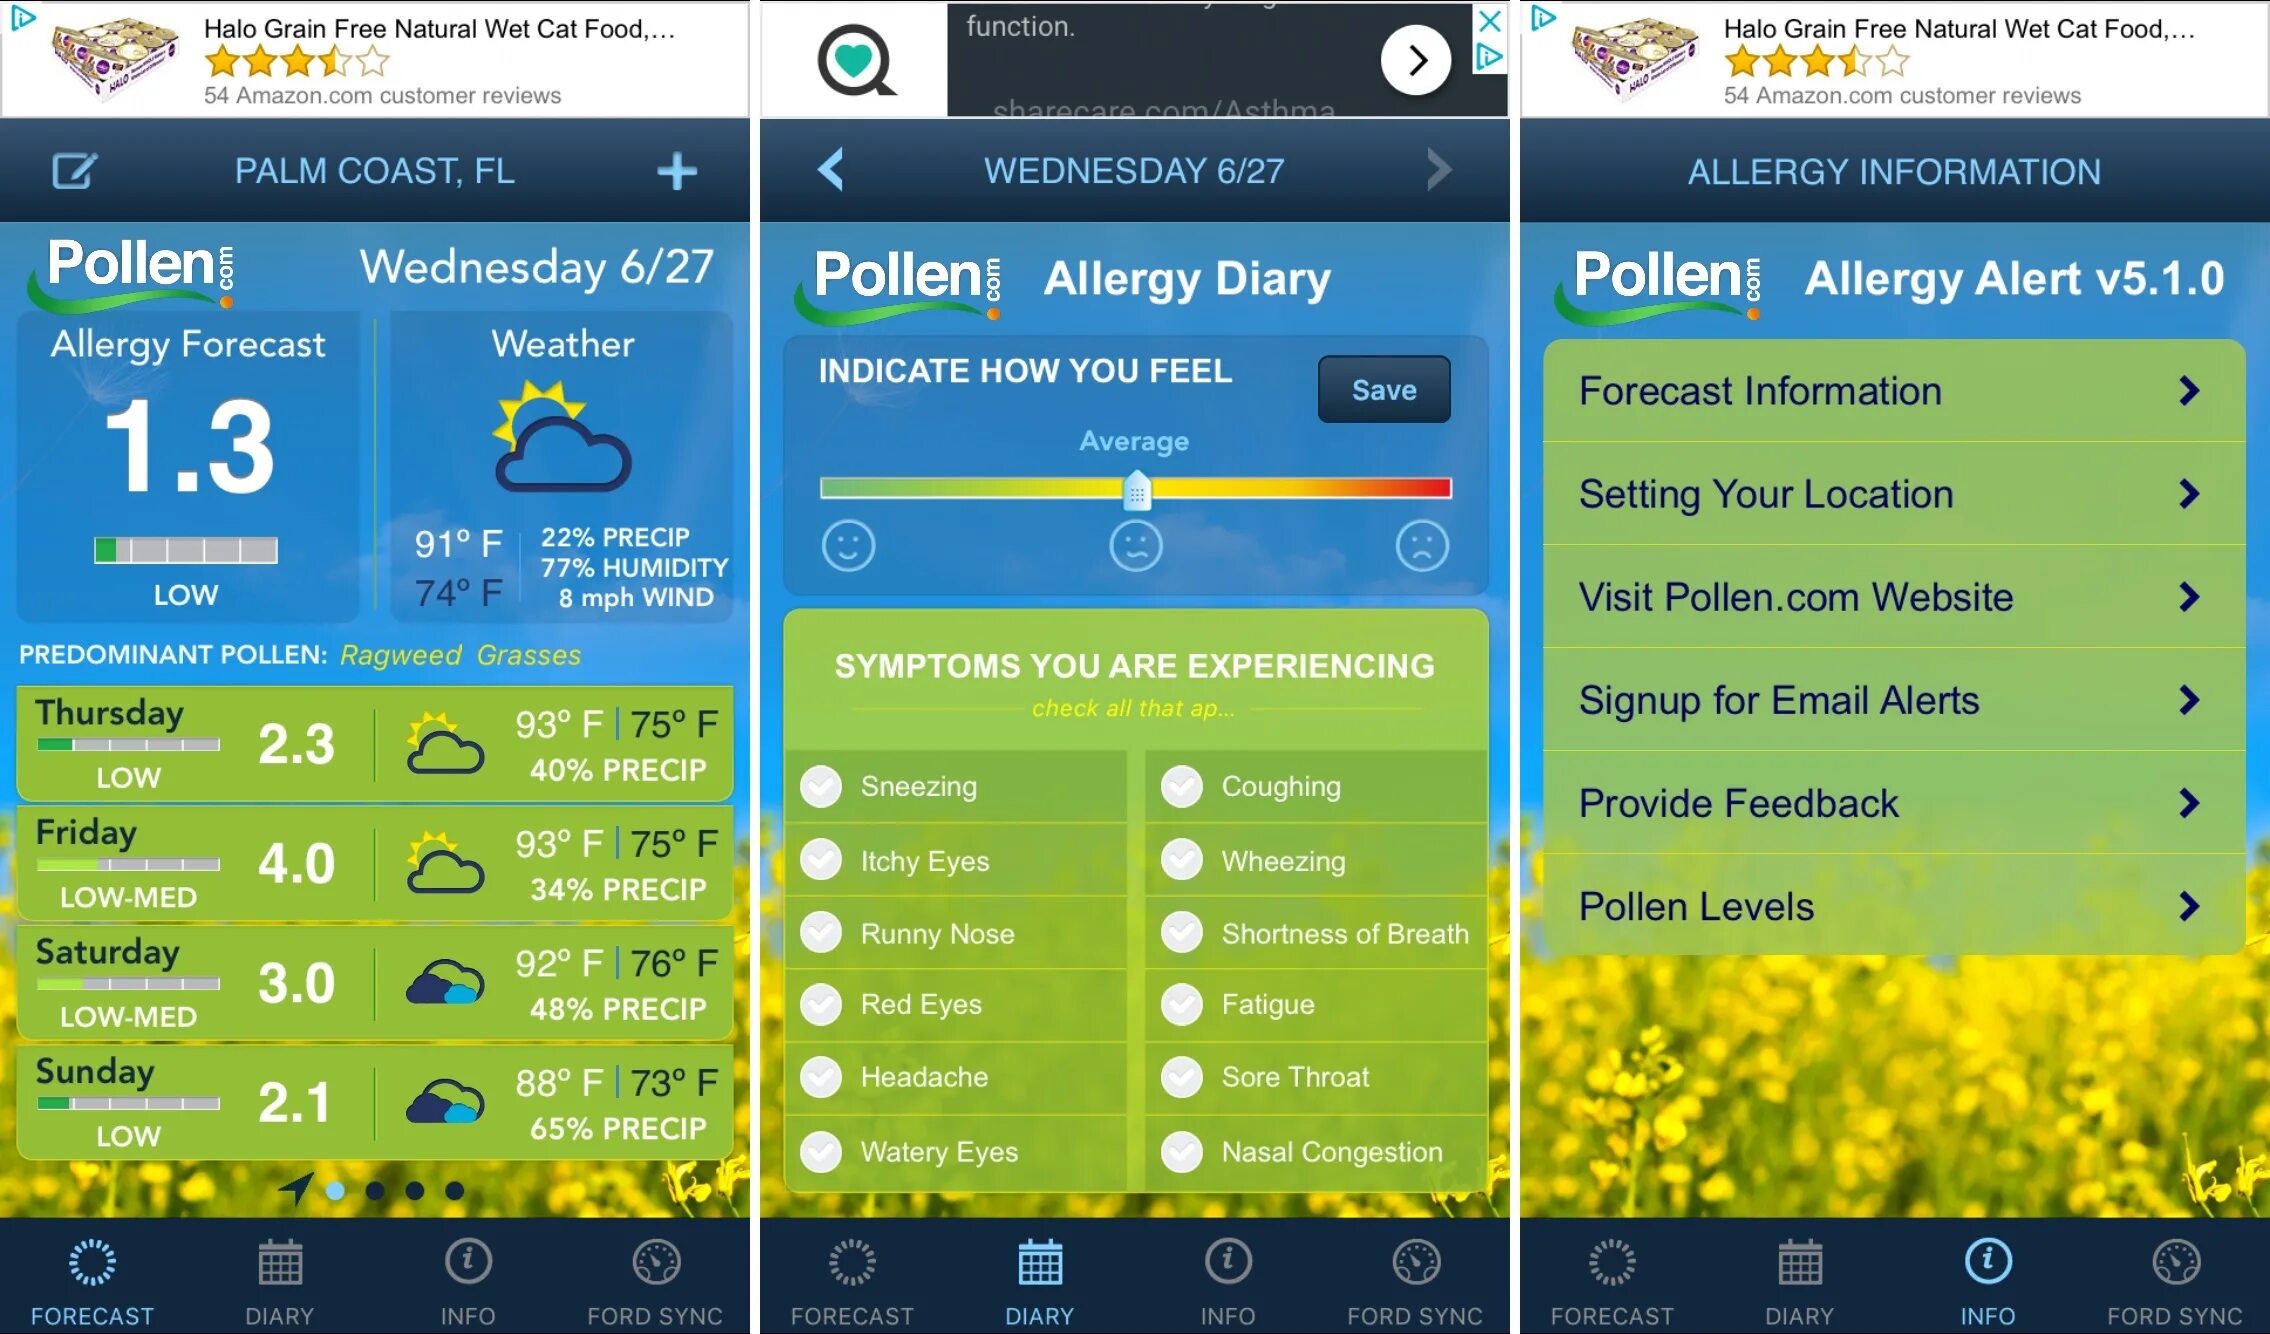Expand the Forecast Information menu item
Viewport: 2270px width, 1334px height.
pyautogui.click(x=1891, y=389)
